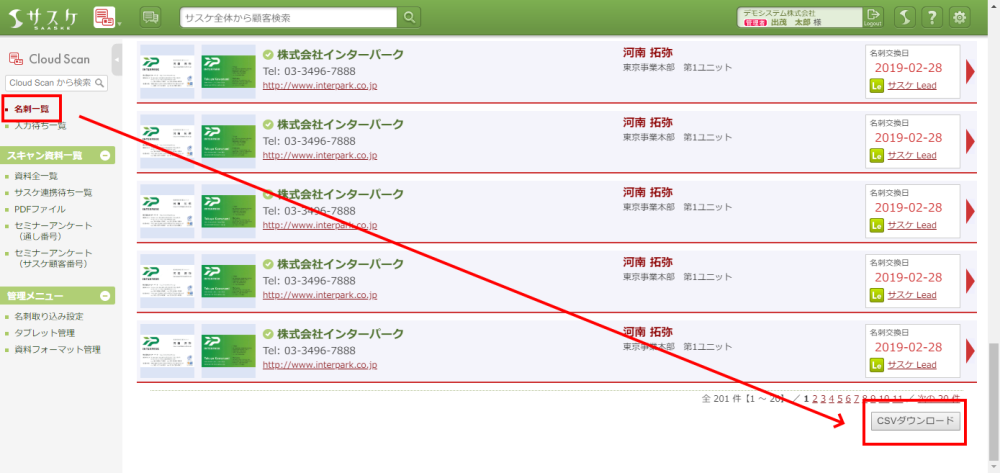The width and height of the screenshot is (1000, 473).
Task: Click the red arrow at the right of the top row
Action: tap(971, 71)
